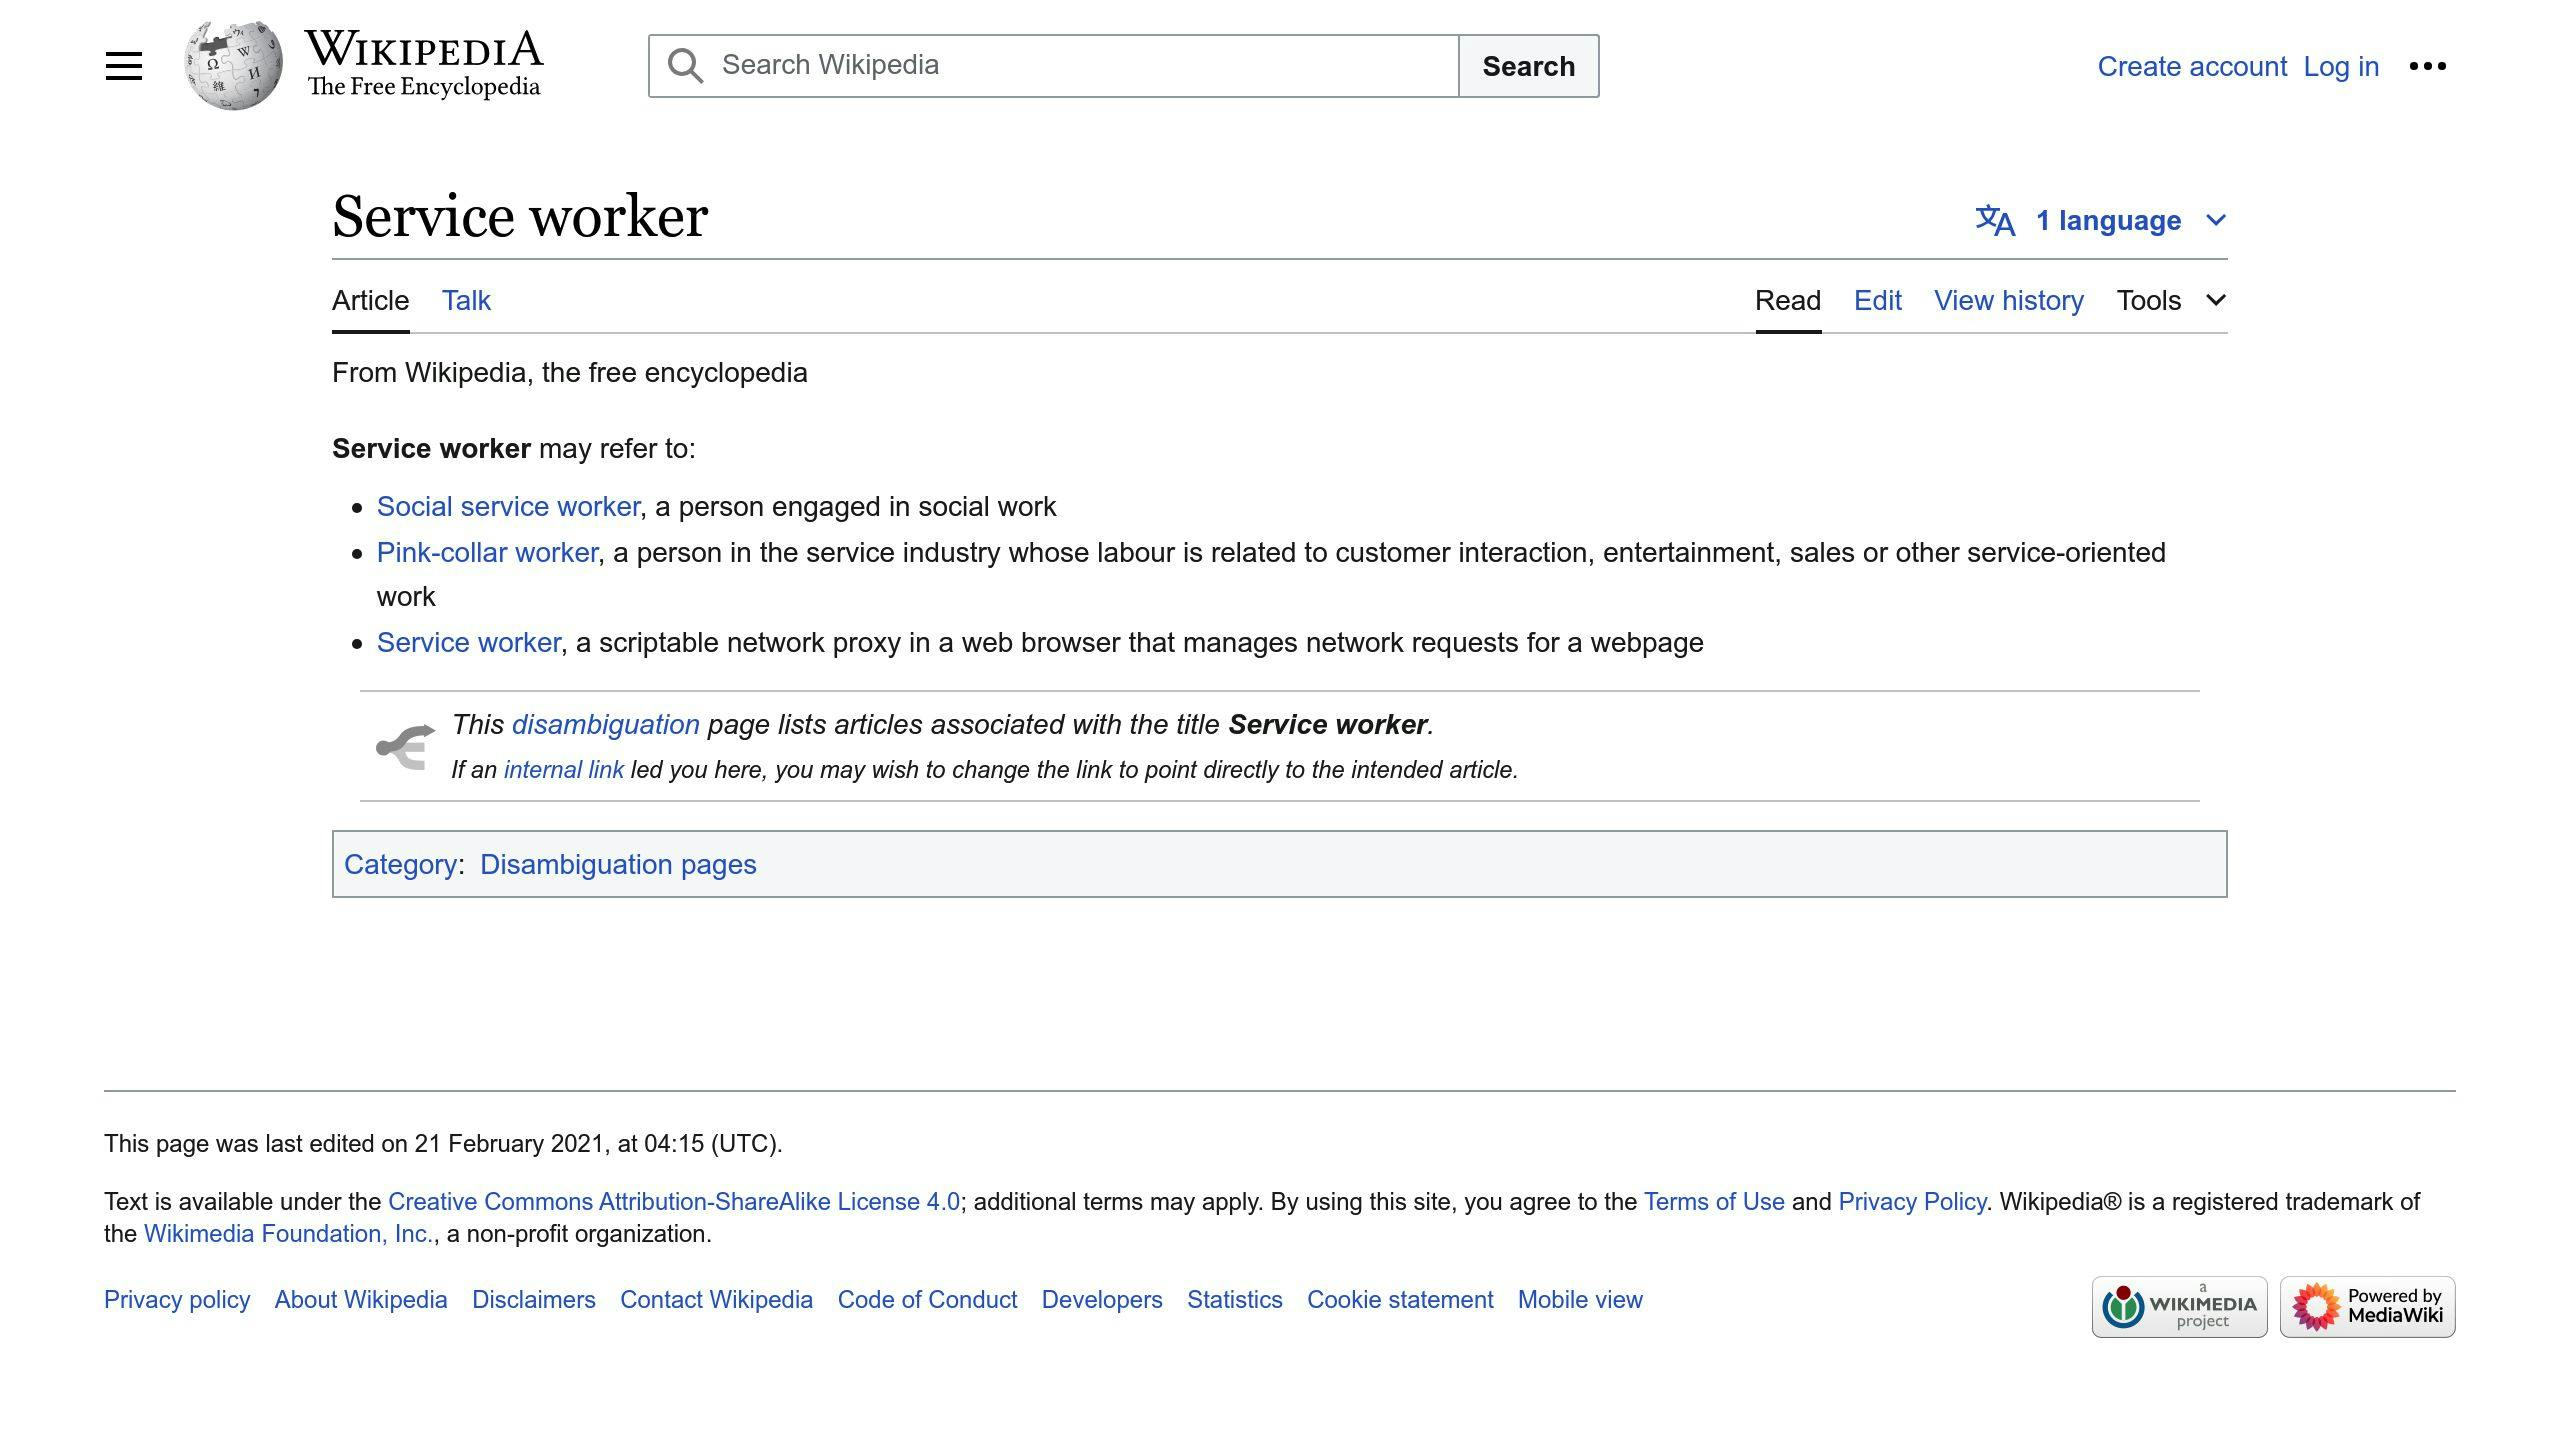2560x1440 pixels.
Task: Click the search magnifier icon
Action: tap(684, 64)
